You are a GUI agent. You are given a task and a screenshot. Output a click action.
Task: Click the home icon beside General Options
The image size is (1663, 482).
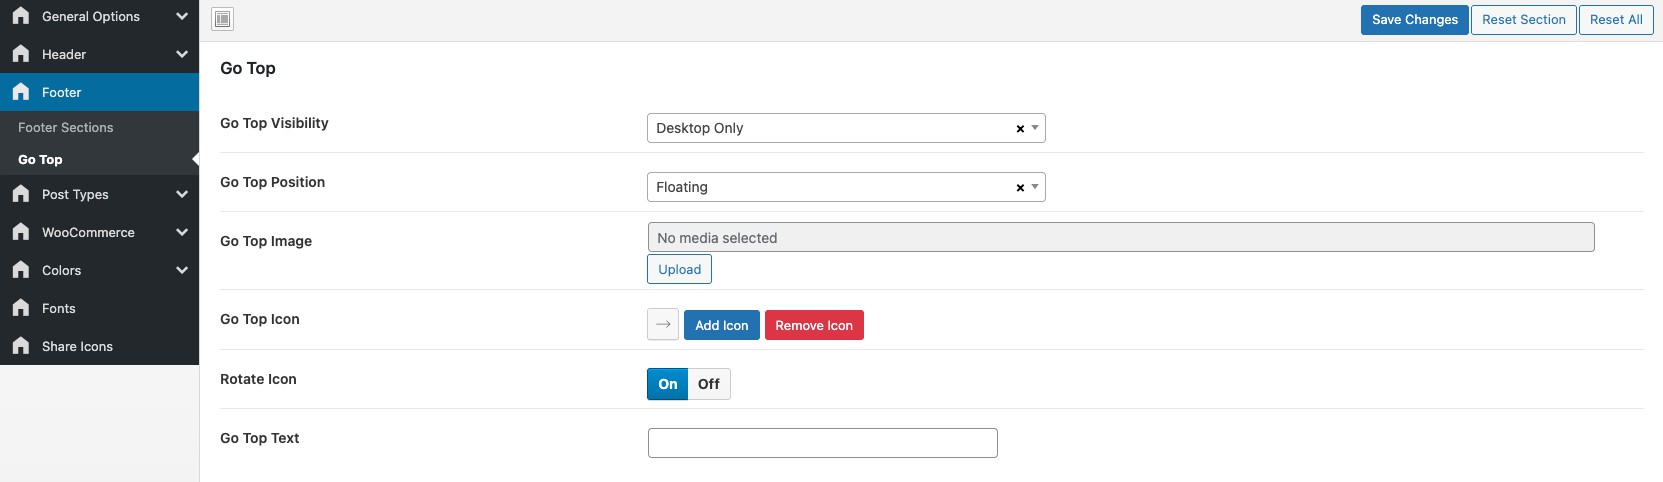pyautogui.click(x=21, y=16)
